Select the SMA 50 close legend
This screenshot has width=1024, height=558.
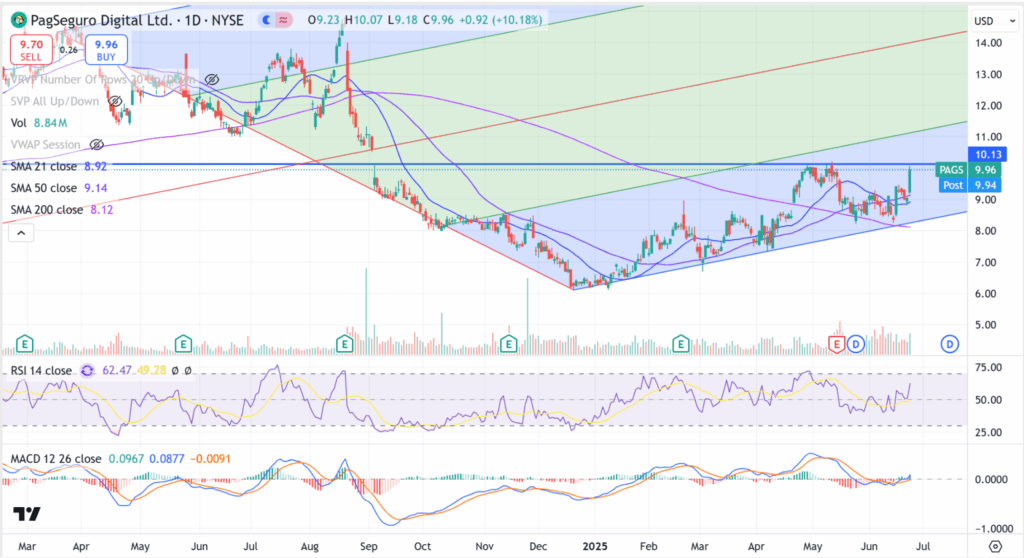click(43, 188)
